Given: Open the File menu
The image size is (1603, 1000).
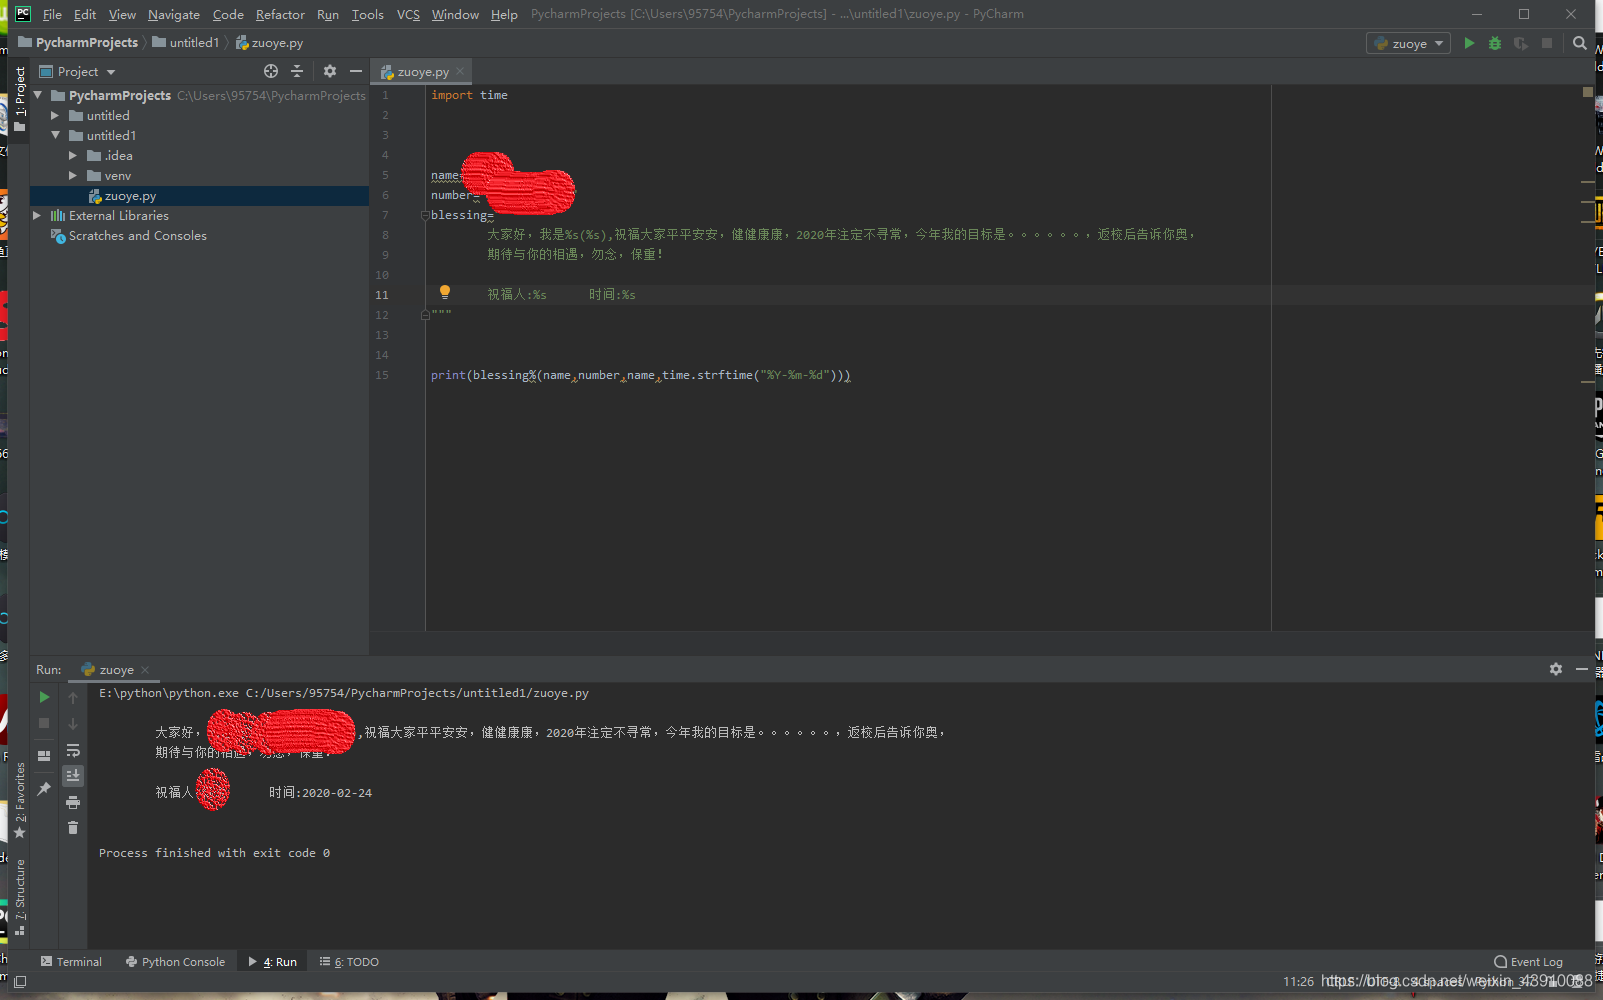Looking at the screenshot, I should click(x=52, y=14).
